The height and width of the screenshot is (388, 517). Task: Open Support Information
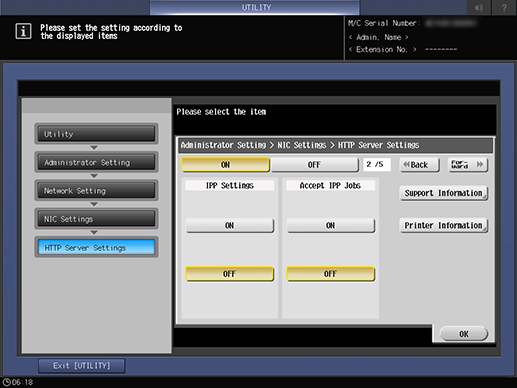[444, 193]
